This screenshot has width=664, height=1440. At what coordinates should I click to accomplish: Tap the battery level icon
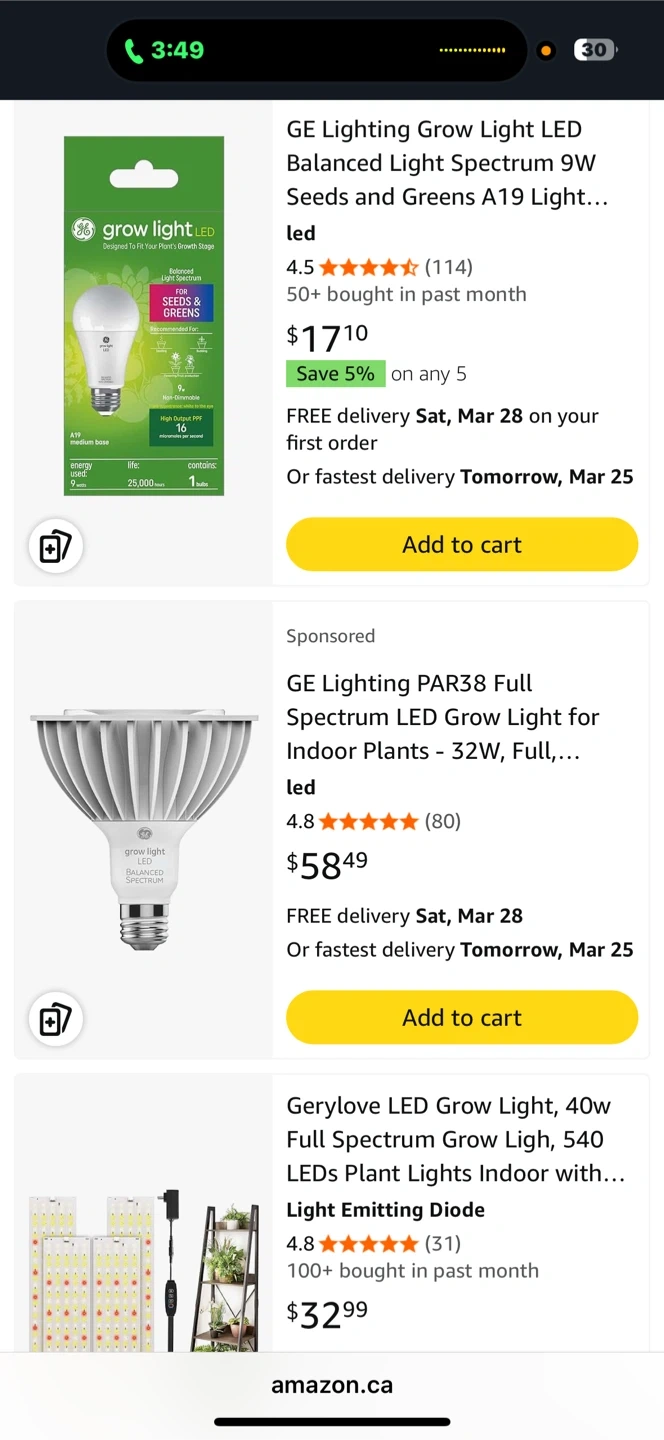coord(594,50)
